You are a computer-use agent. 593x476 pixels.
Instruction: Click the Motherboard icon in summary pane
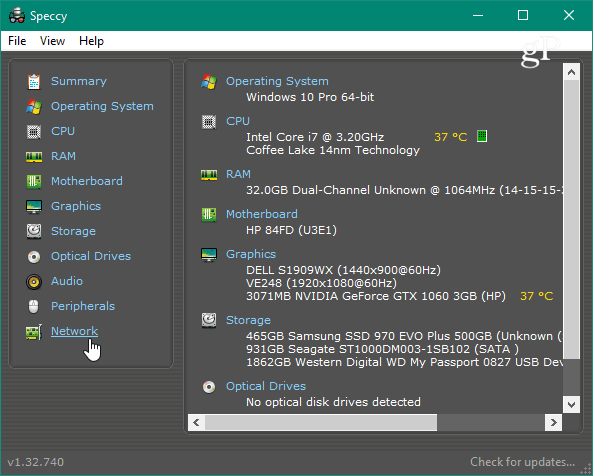point(209,215)
